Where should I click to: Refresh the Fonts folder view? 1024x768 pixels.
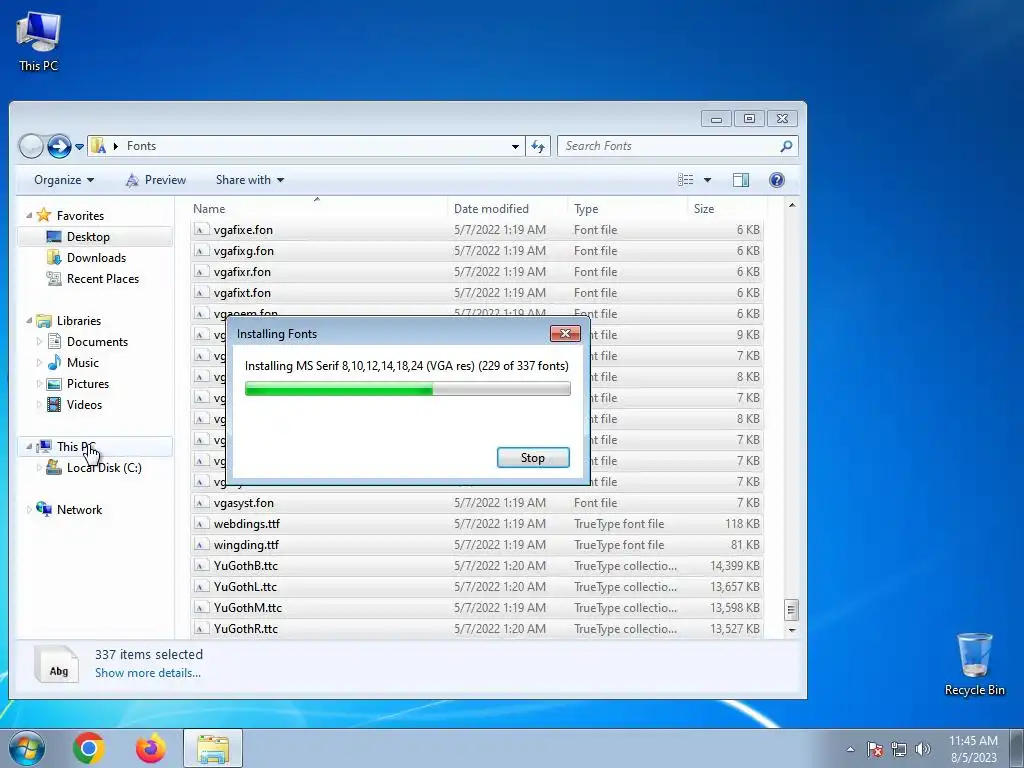coord(538,146)
